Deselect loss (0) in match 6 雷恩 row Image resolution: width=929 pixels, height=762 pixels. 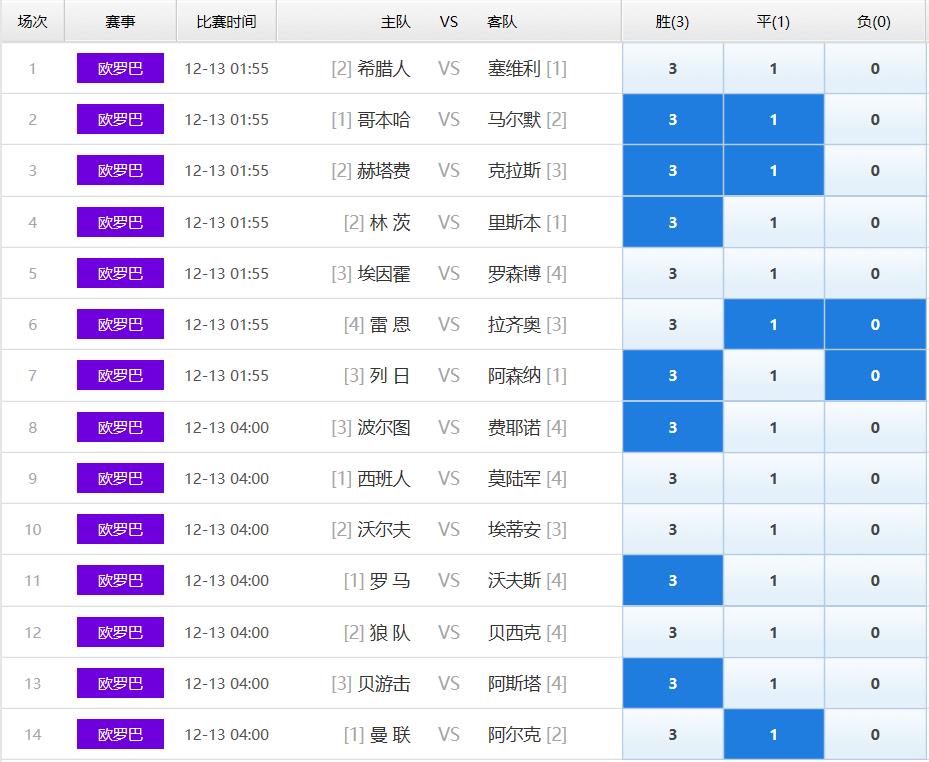(874, 324)
